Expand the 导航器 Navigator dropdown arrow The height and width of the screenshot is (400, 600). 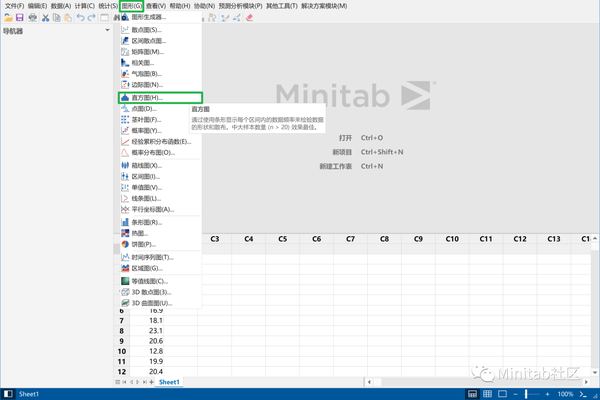(108, 30)
